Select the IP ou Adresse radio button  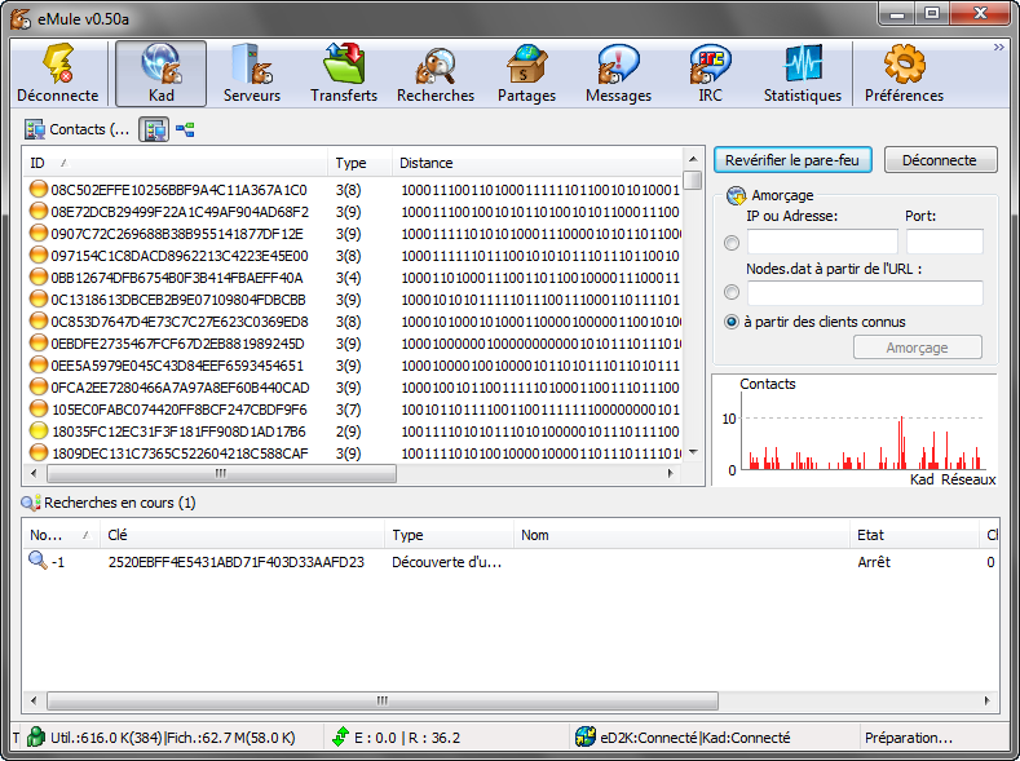(x=731, y=243)
